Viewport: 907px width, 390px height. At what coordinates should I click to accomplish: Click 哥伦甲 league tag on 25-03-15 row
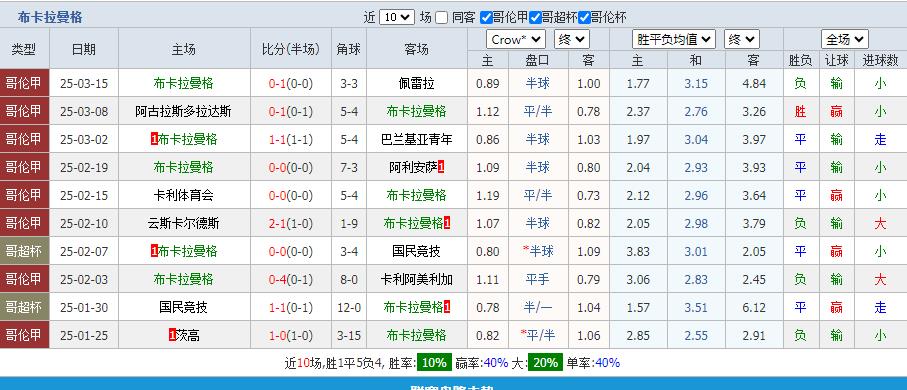(x=24, y=83)
